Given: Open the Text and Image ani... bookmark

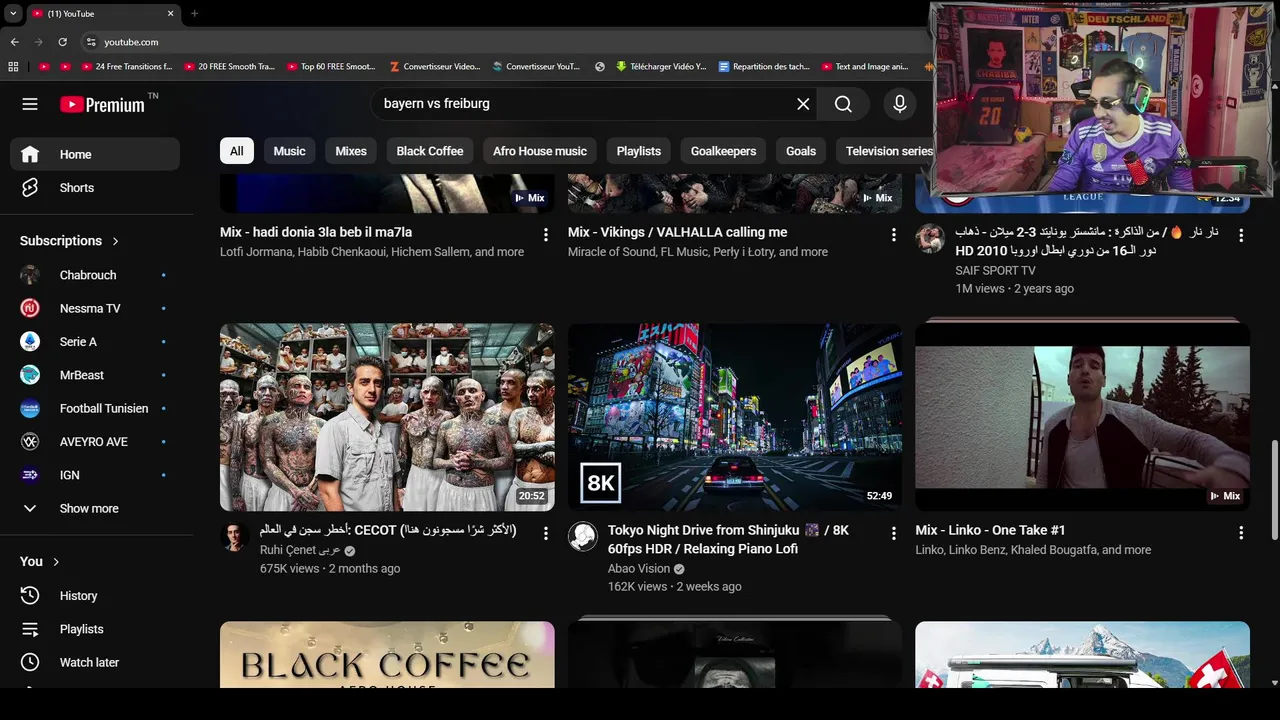Looking at the screenshot, I should 865,67.
